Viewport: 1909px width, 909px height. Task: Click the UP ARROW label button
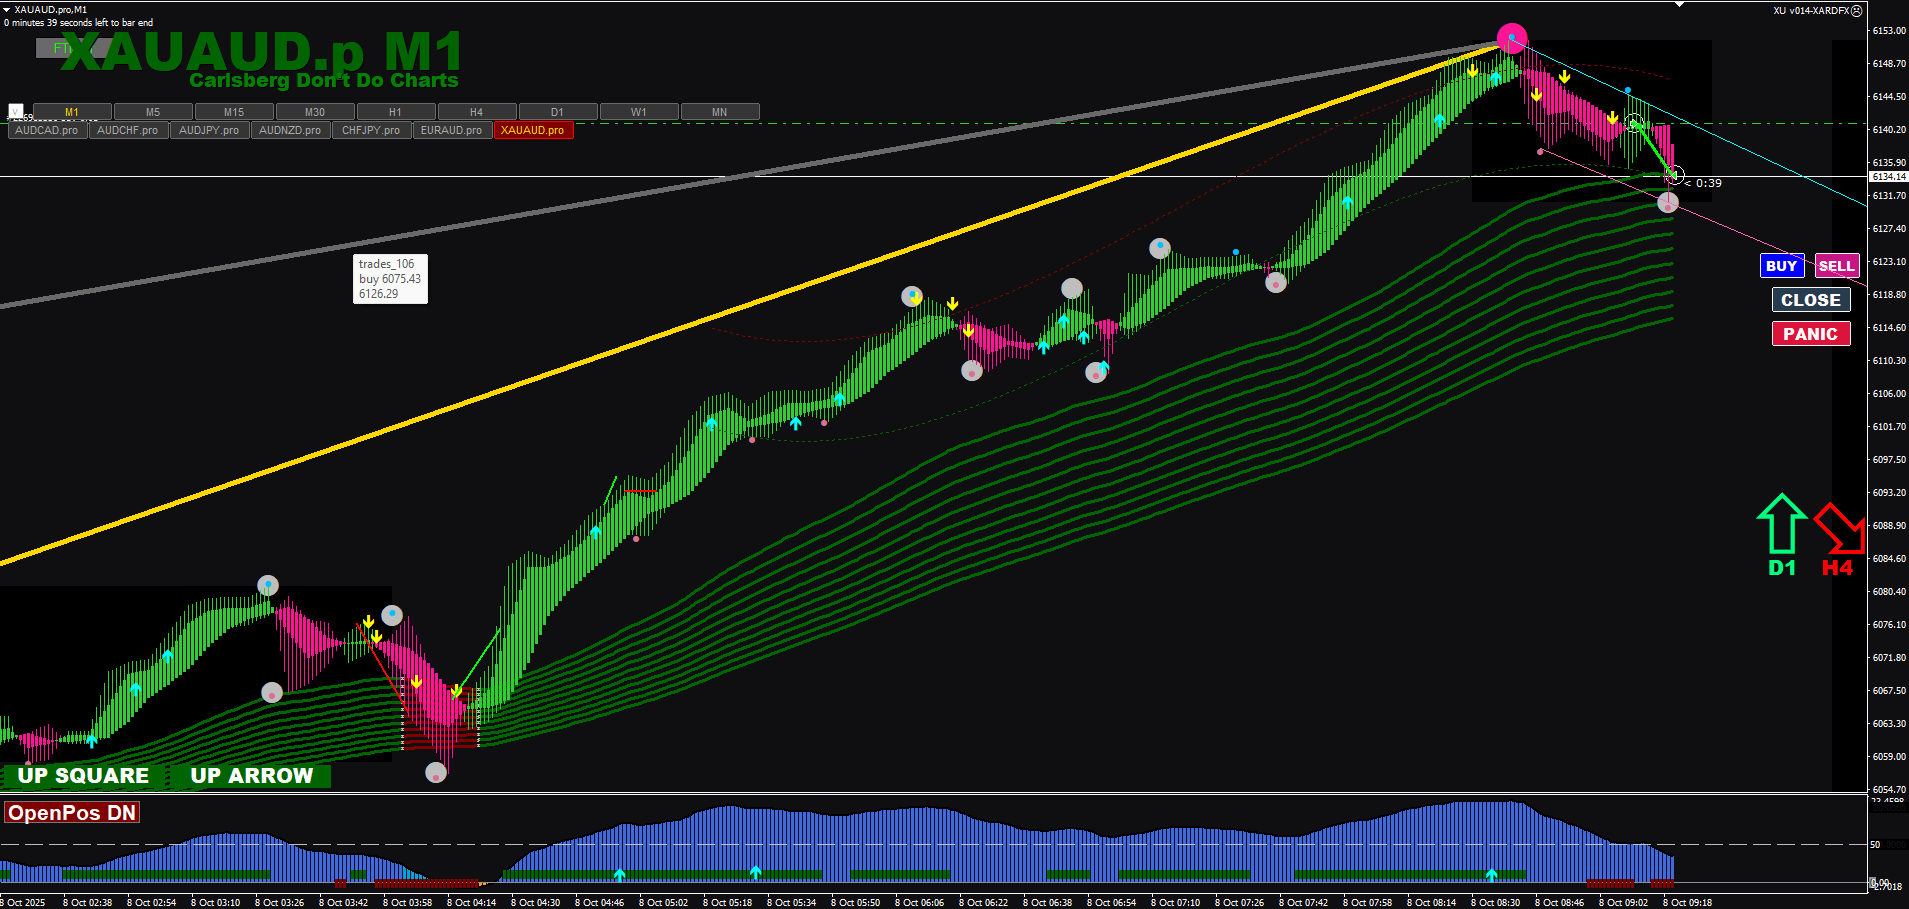coord(252,776)
